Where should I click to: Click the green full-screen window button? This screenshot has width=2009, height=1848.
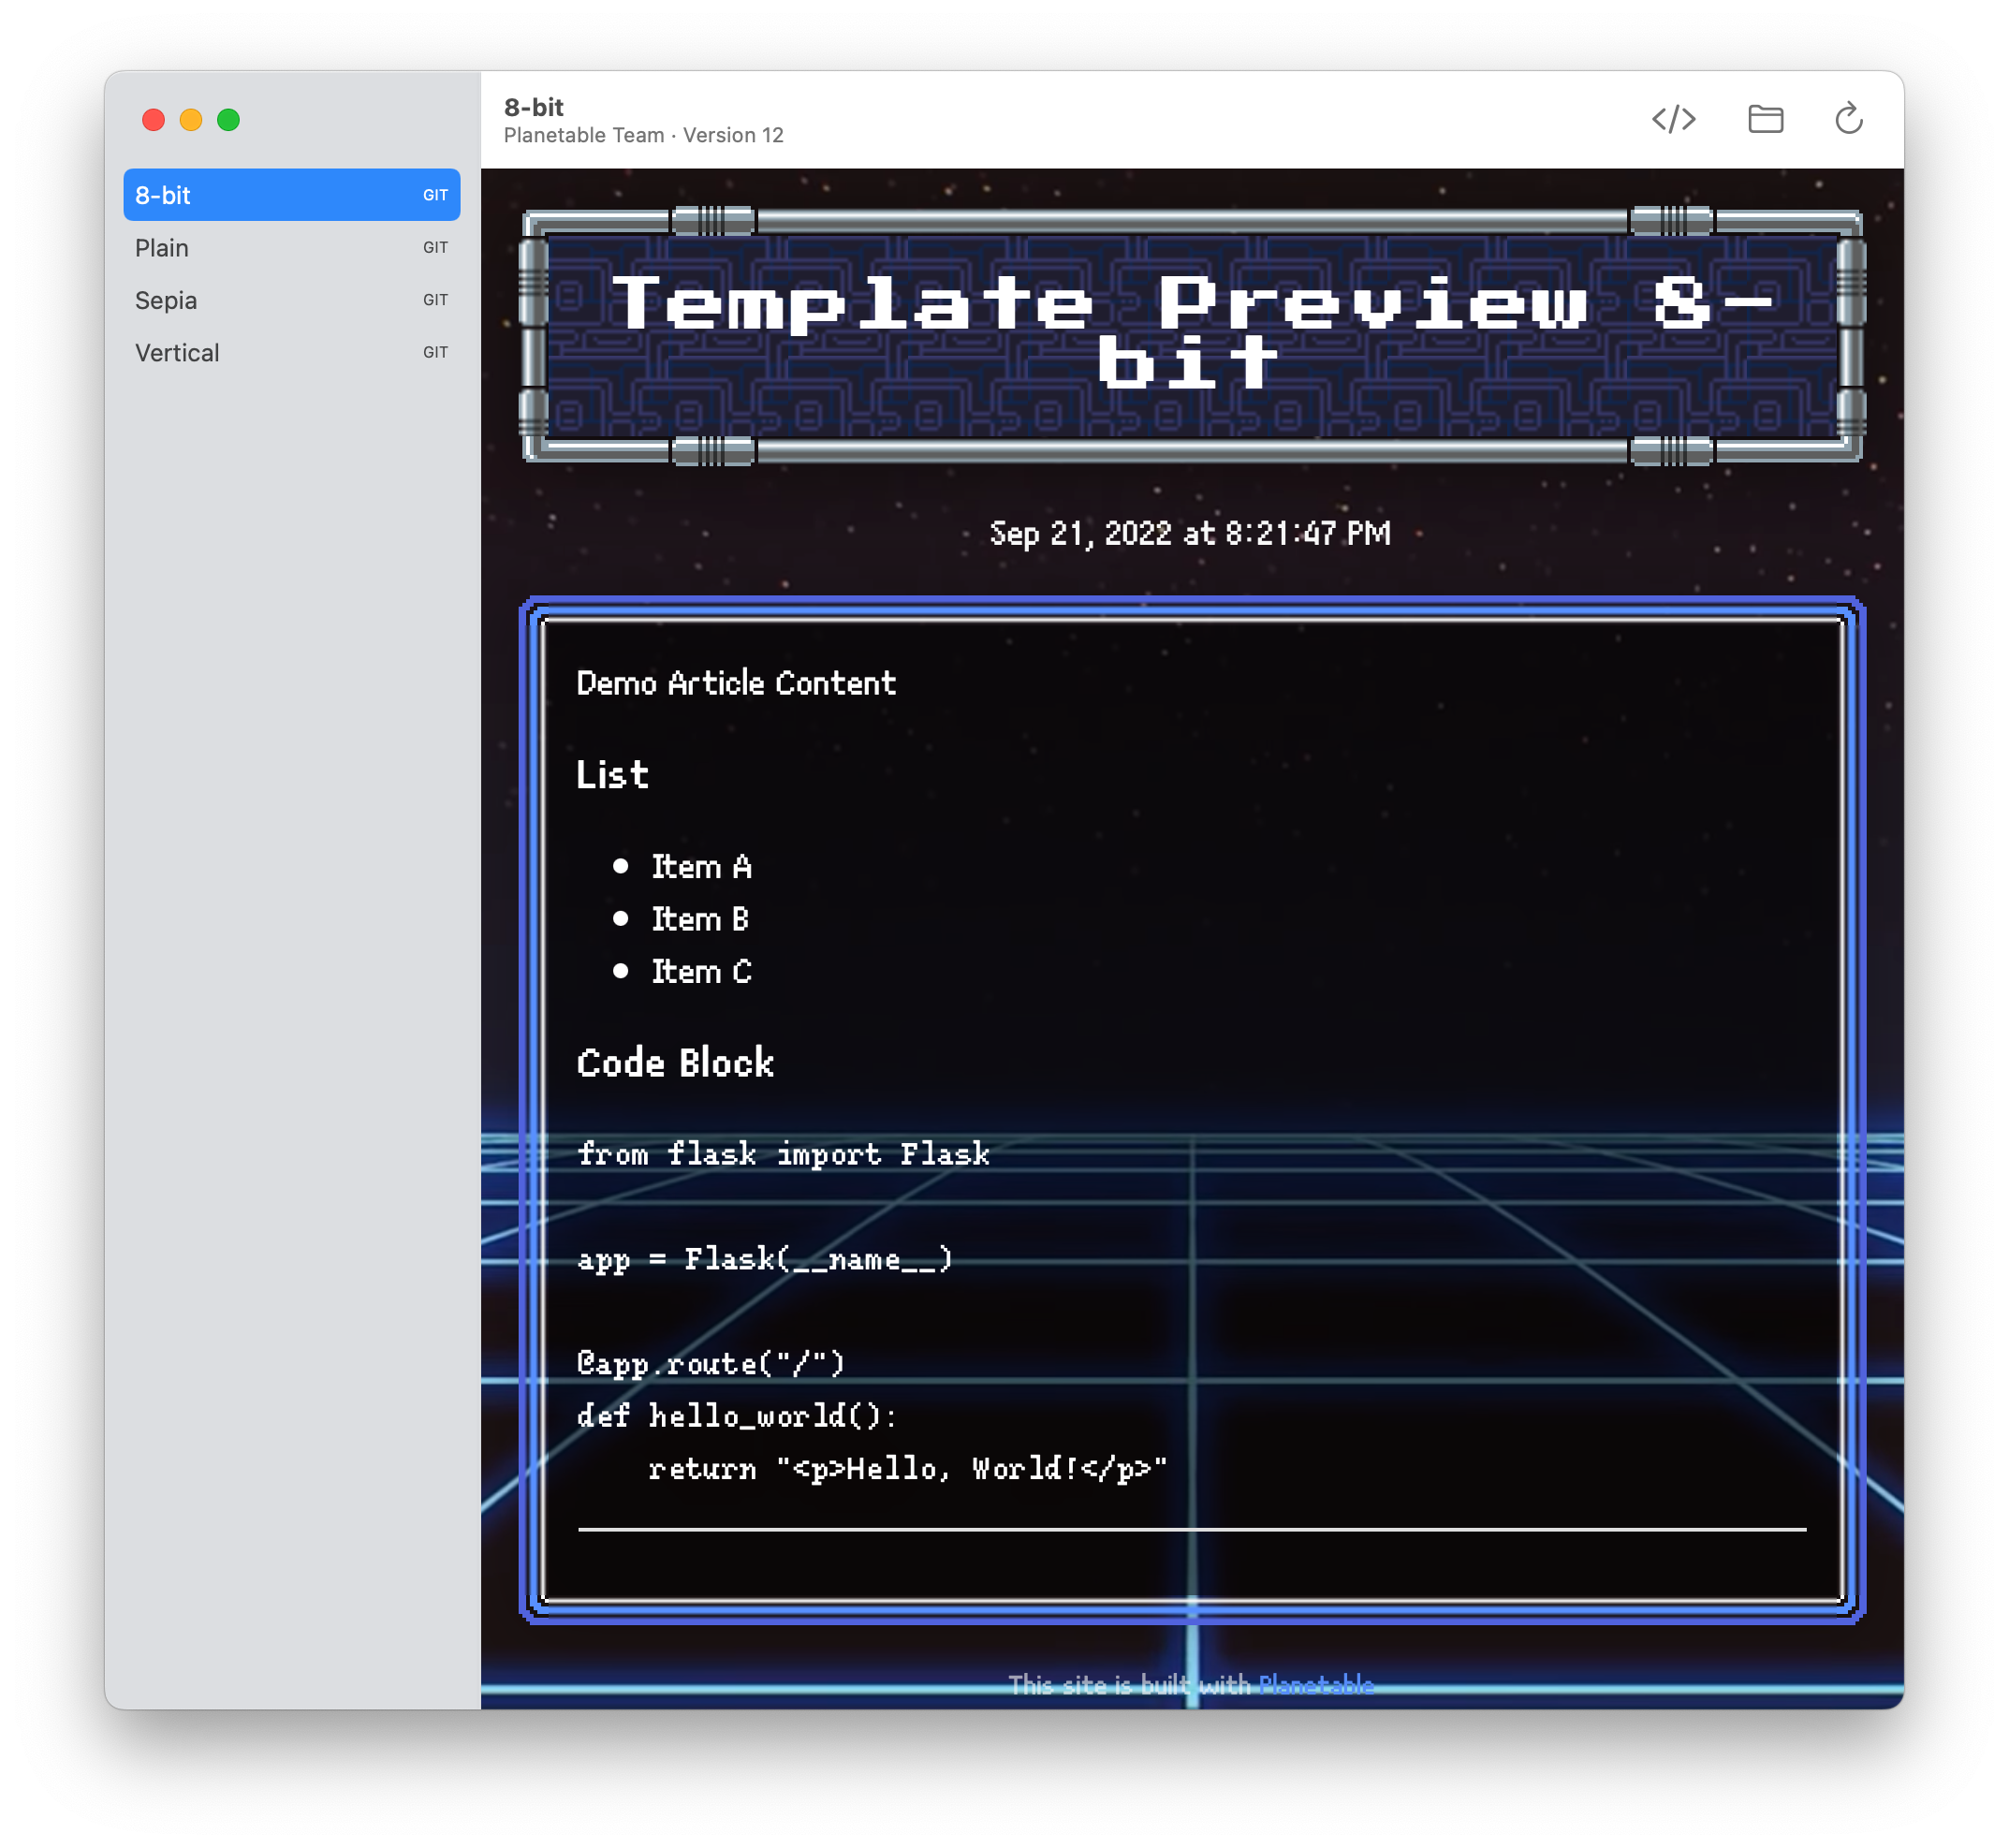click(x=228, y=120)
